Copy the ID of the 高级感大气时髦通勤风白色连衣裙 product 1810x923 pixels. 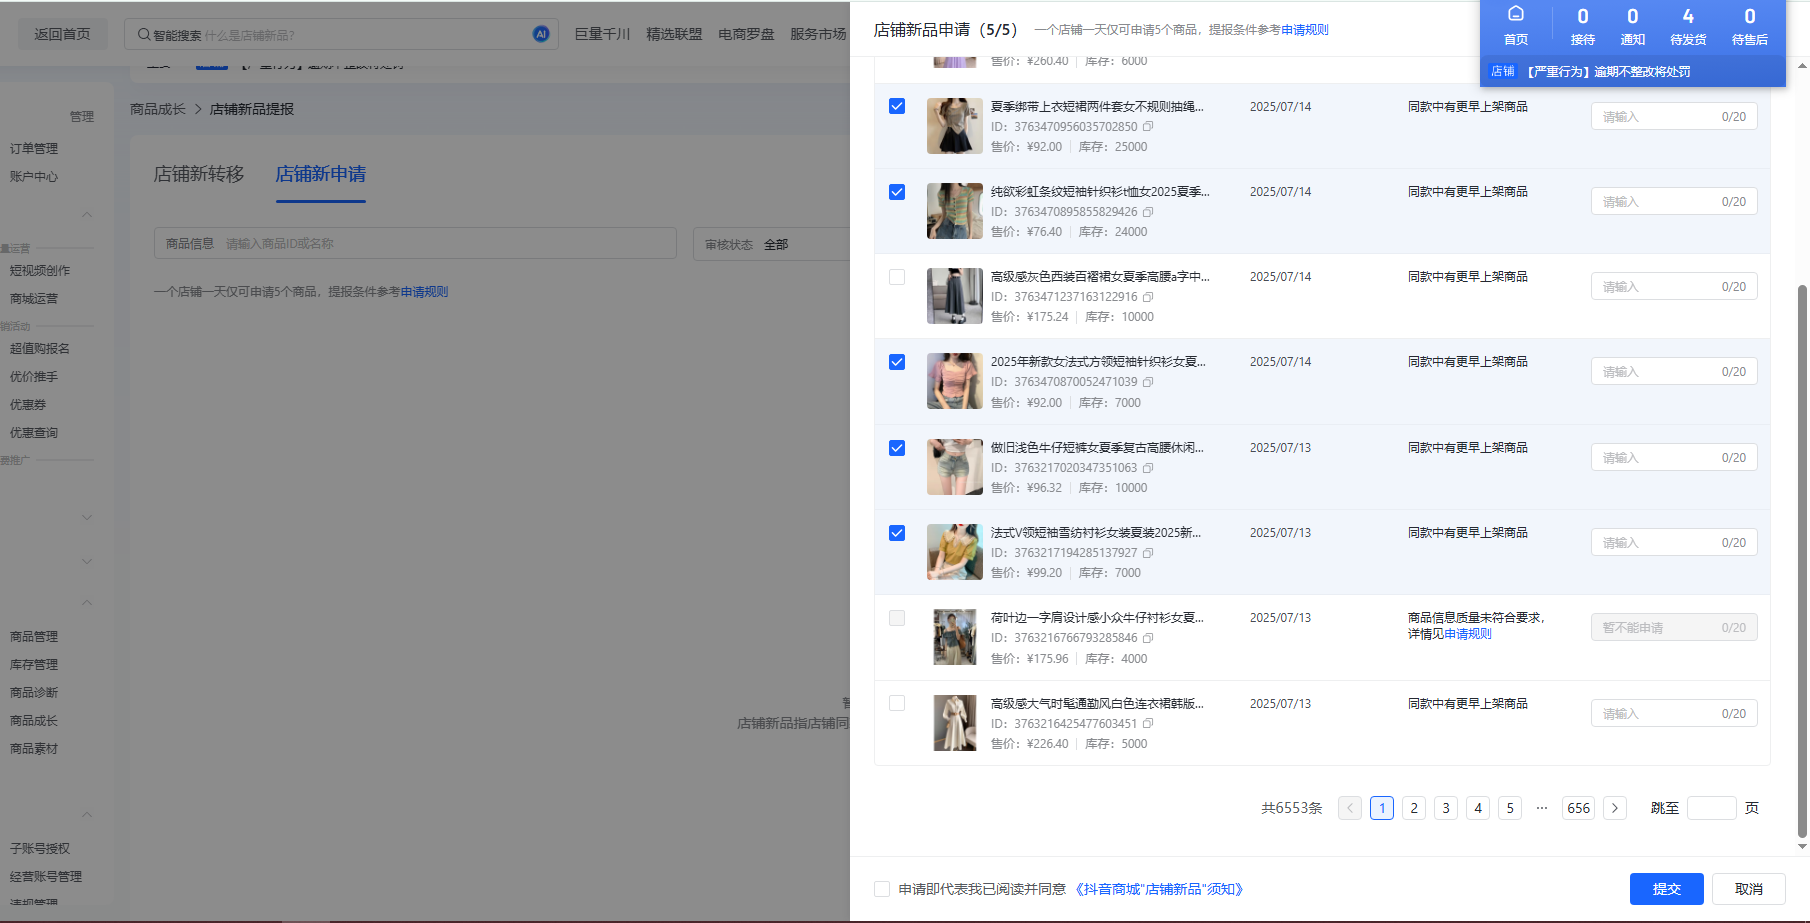(x=1148, y=724)
